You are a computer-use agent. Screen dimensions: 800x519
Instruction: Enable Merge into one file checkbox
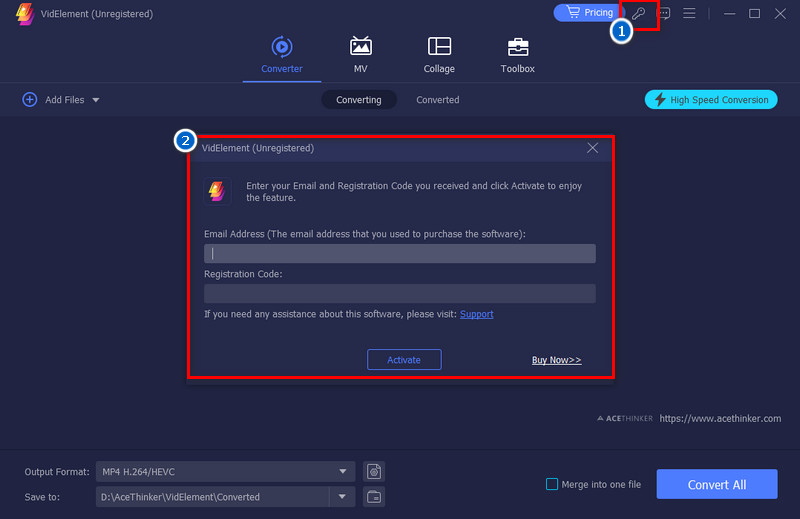tap(552, 484)
